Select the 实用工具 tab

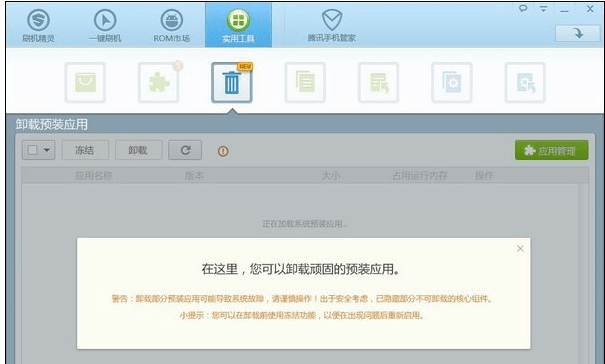238,25
